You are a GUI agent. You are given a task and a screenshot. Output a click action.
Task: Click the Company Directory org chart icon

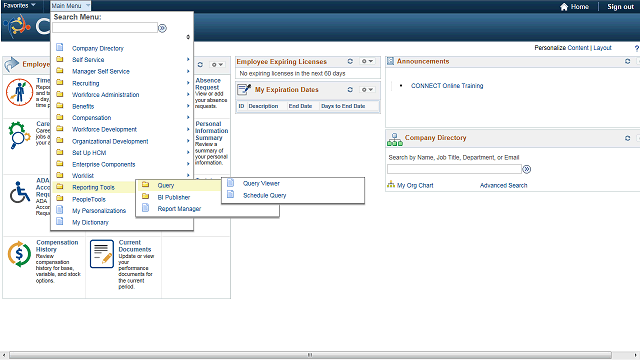click(x=394, y=139)
